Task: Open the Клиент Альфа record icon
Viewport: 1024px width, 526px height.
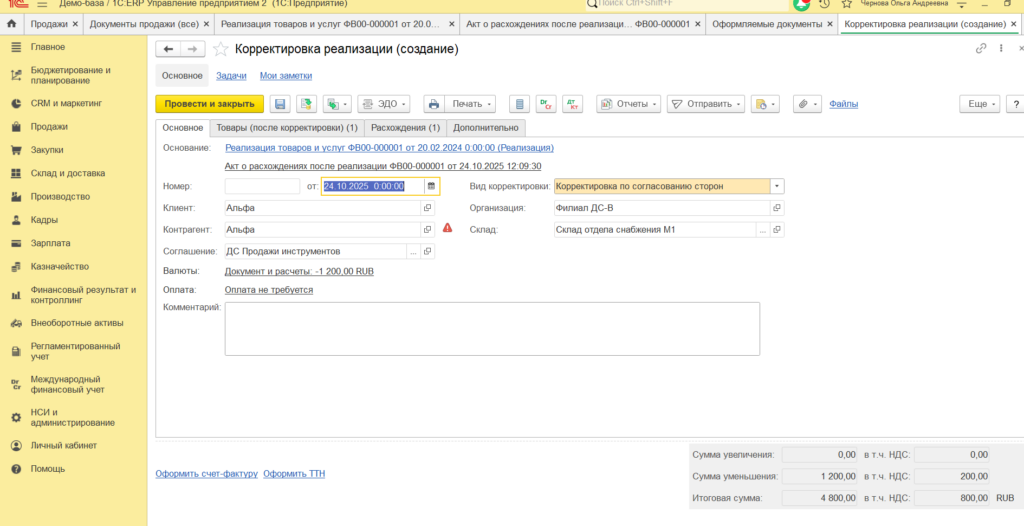Action: [428, 208]
